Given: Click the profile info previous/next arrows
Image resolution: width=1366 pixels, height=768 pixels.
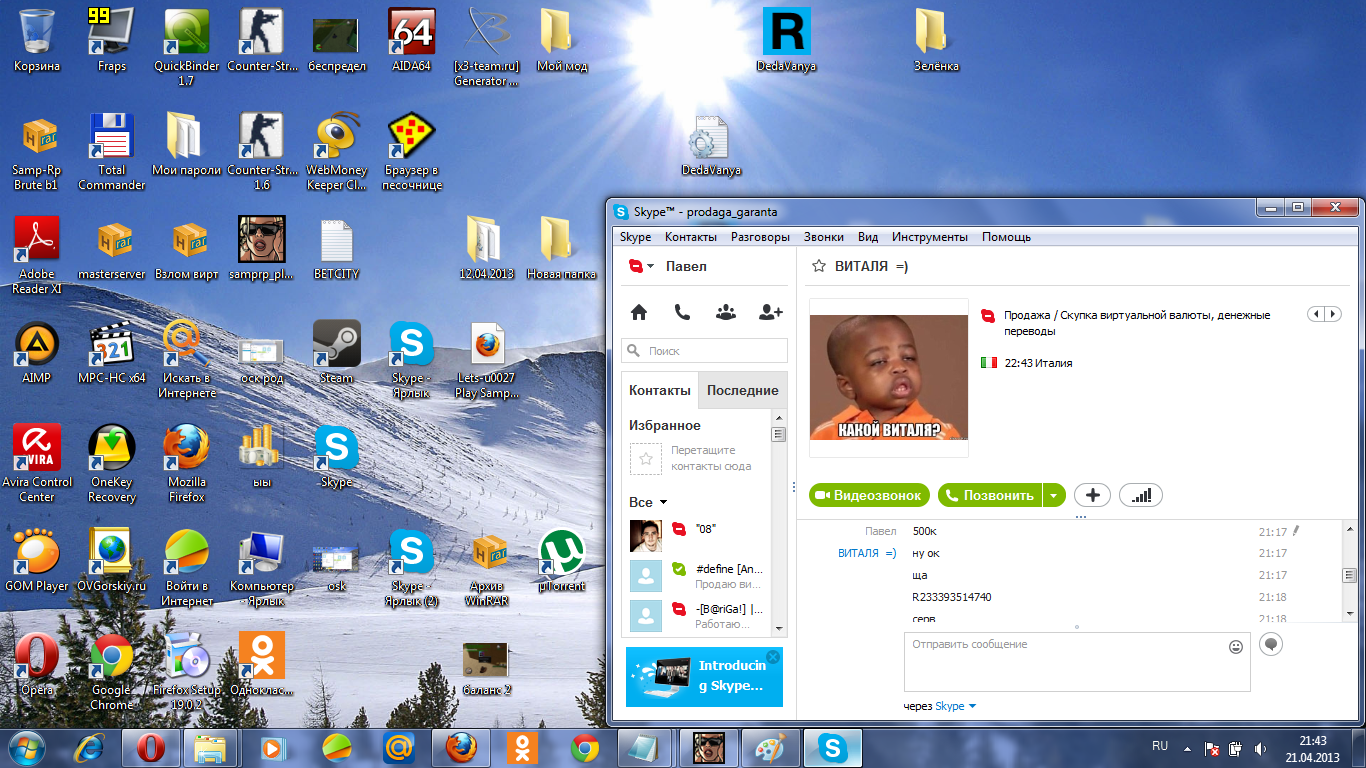Looking at the screenshot, I should pyautogui.click(x=1324, y=314).
